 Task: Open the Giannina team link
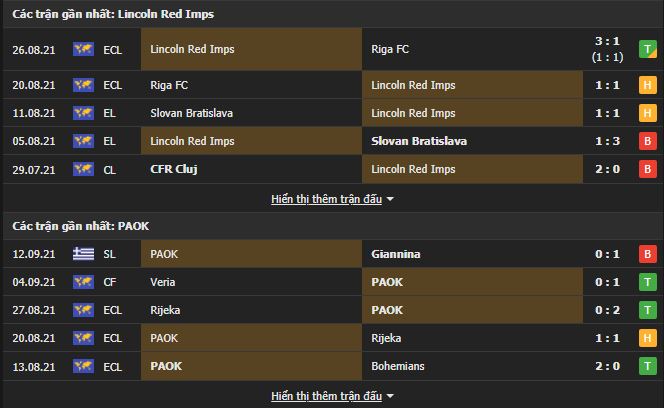pyautogui.click(x=395, y=254)
